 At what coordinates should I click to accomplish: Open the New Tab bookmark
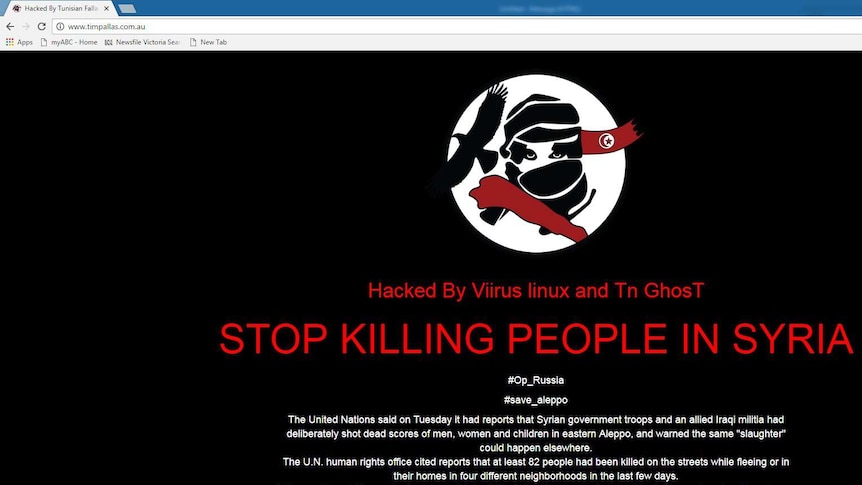click(208, 42)
